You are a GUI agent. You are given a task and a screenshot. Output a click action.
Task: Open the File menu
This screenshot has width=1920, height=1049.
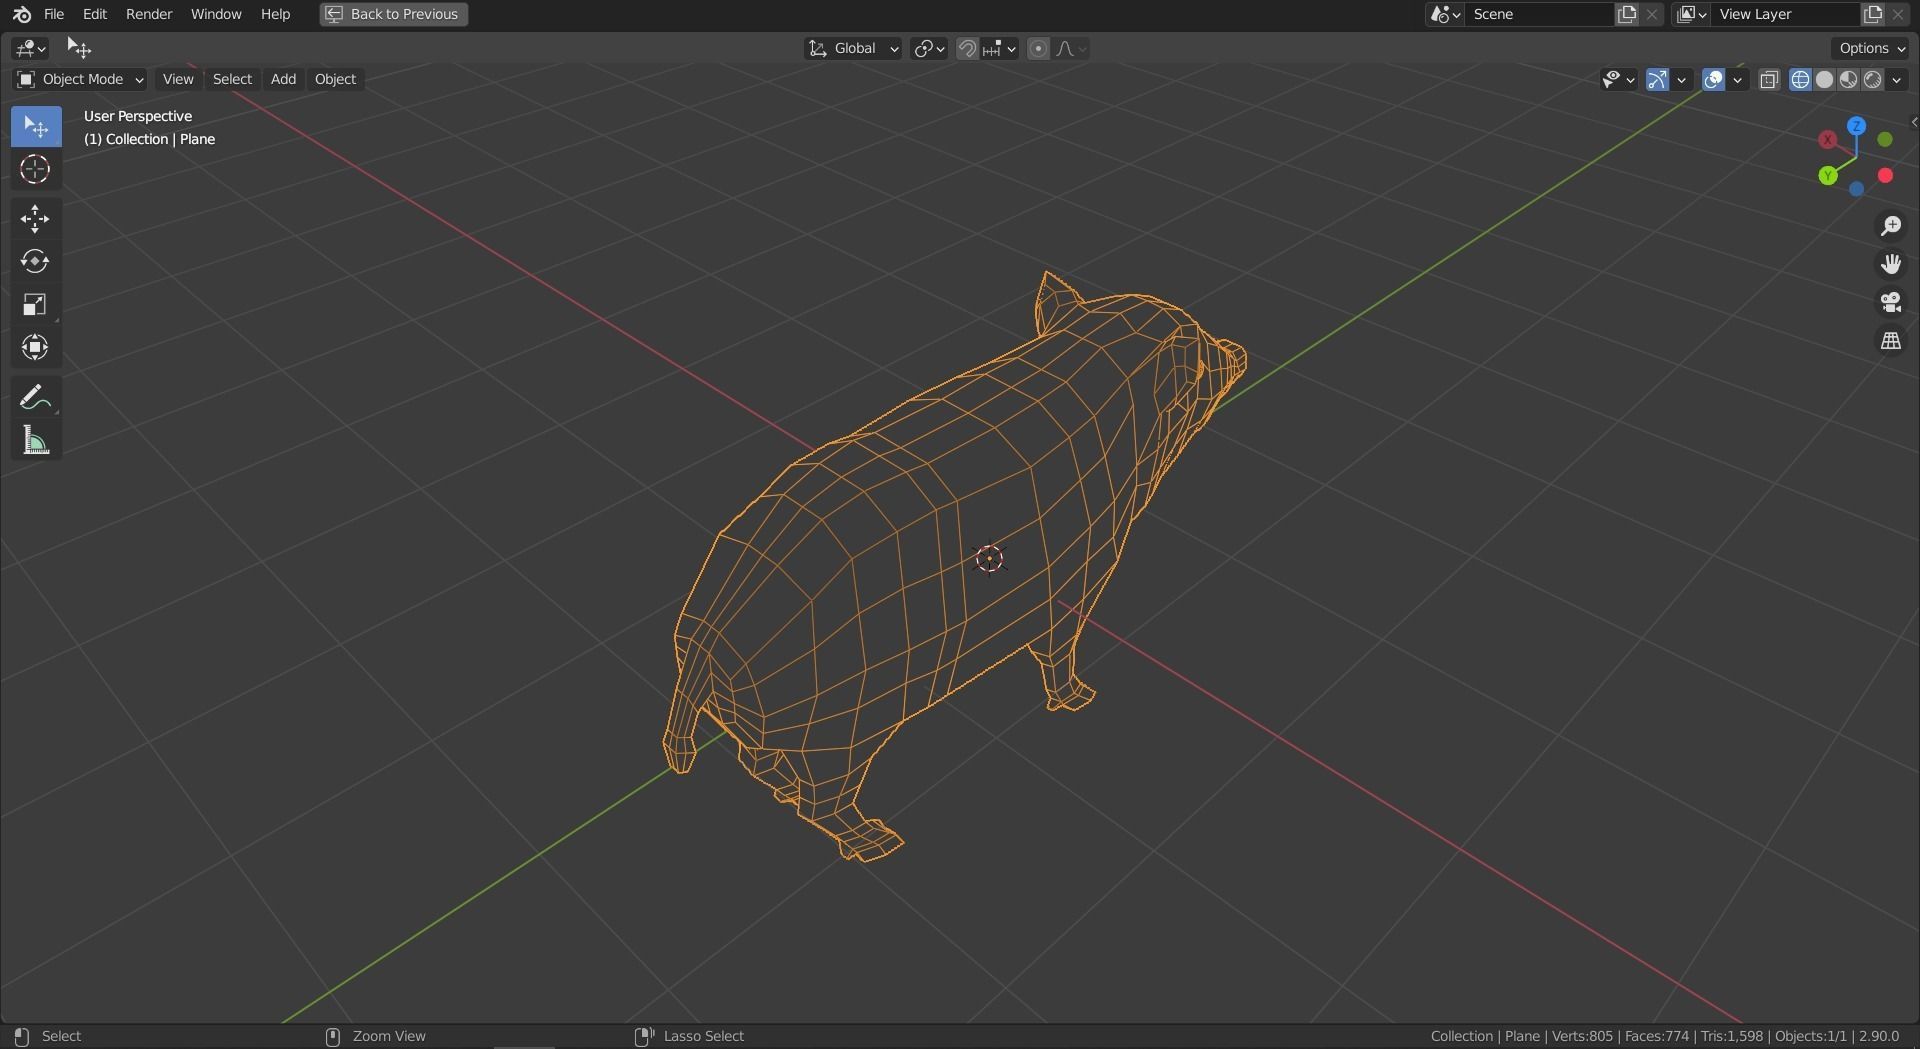pos(54,14)
